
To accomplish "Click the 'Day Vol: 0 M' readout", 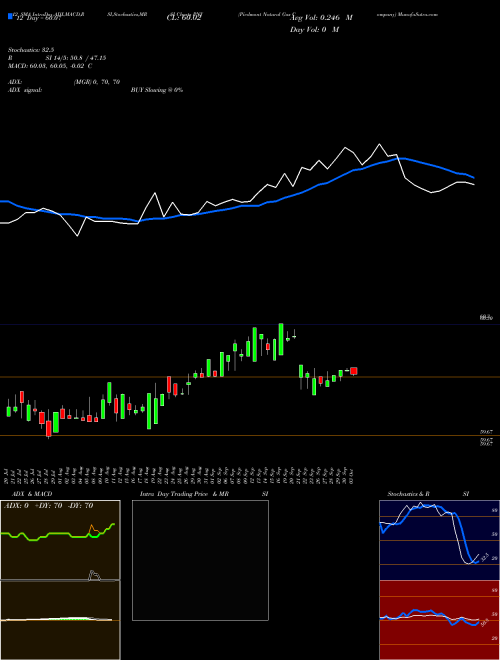I will tap(314, 29).
